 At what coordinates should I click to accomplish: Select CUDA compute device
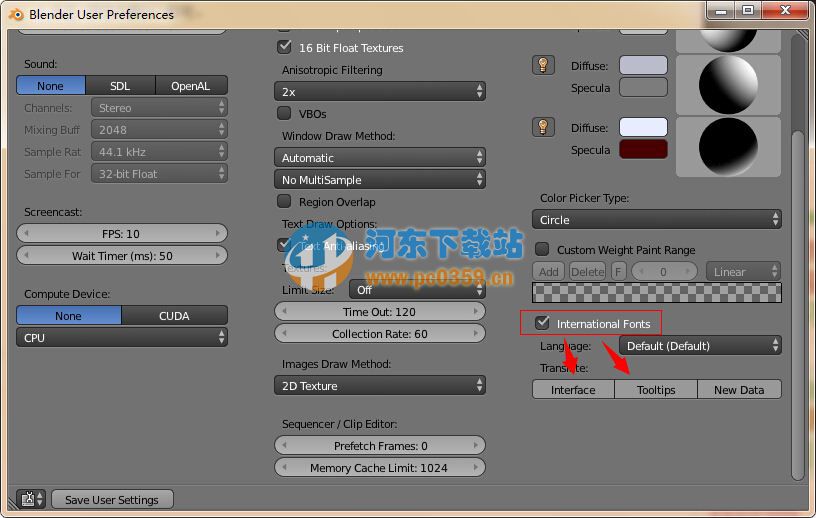point(174,315)
